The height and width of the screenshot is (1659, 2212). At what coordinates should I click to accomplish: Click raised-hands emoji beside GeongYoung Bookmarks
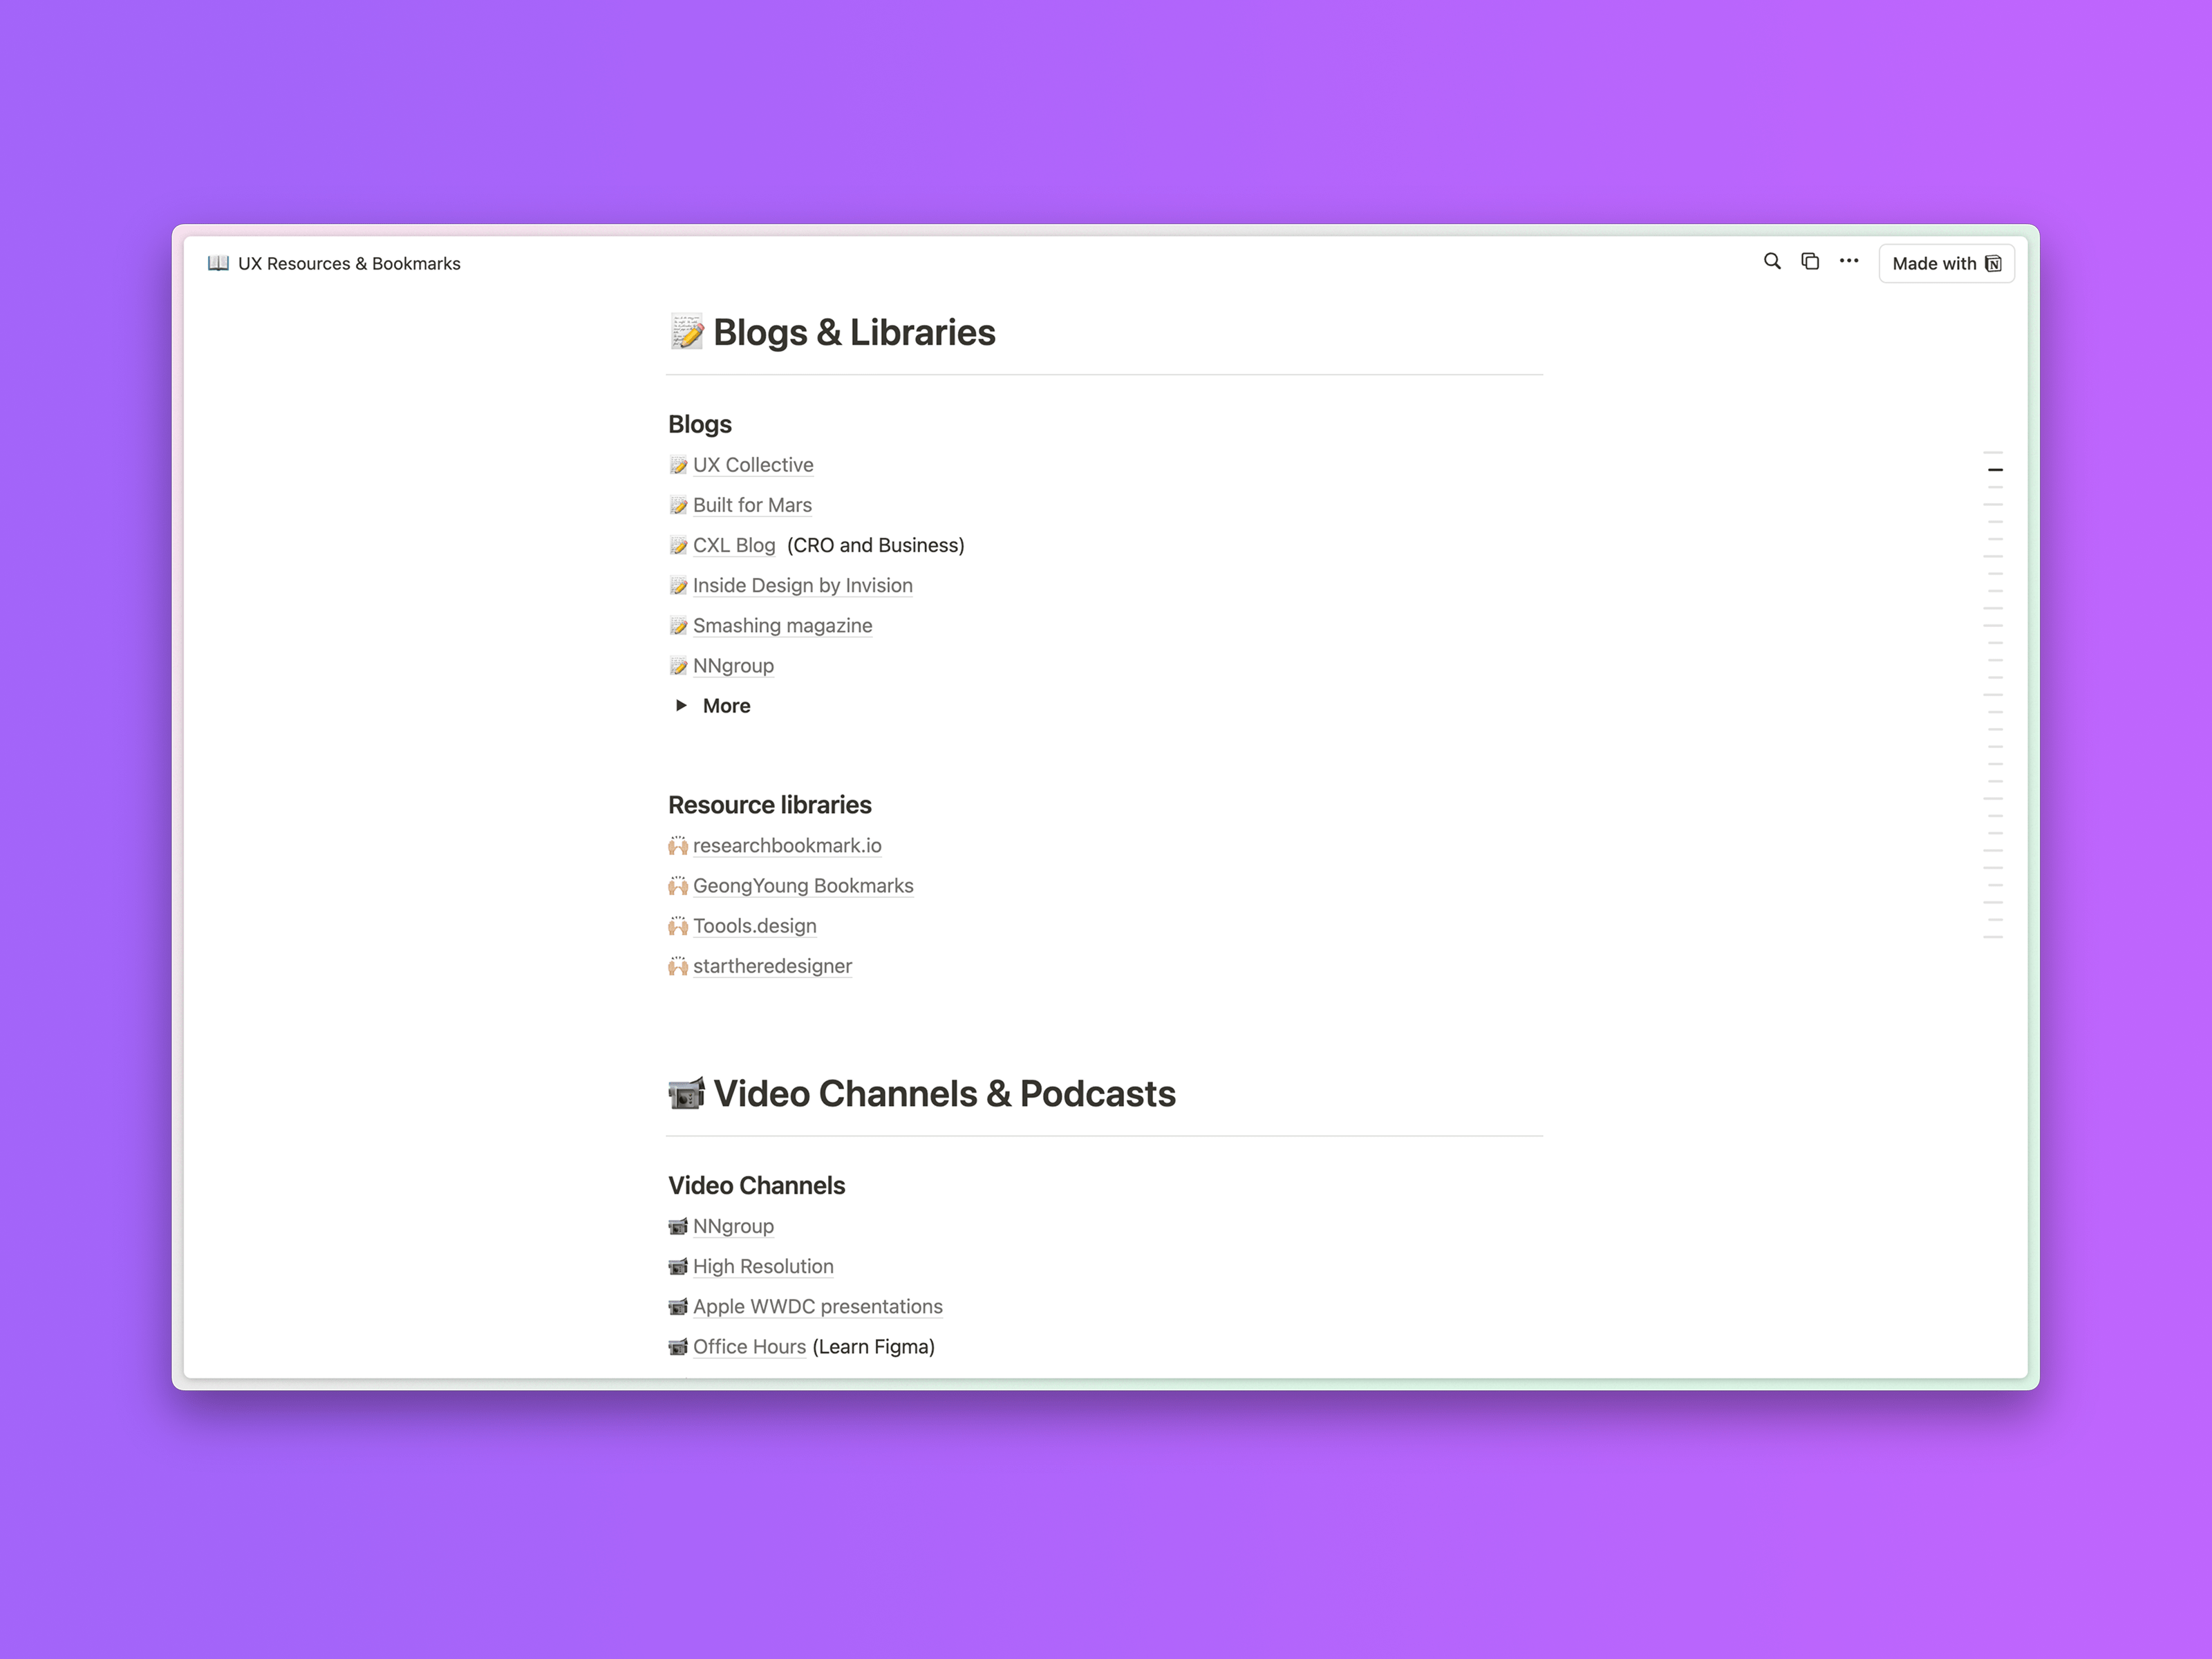tap(678, 886)
